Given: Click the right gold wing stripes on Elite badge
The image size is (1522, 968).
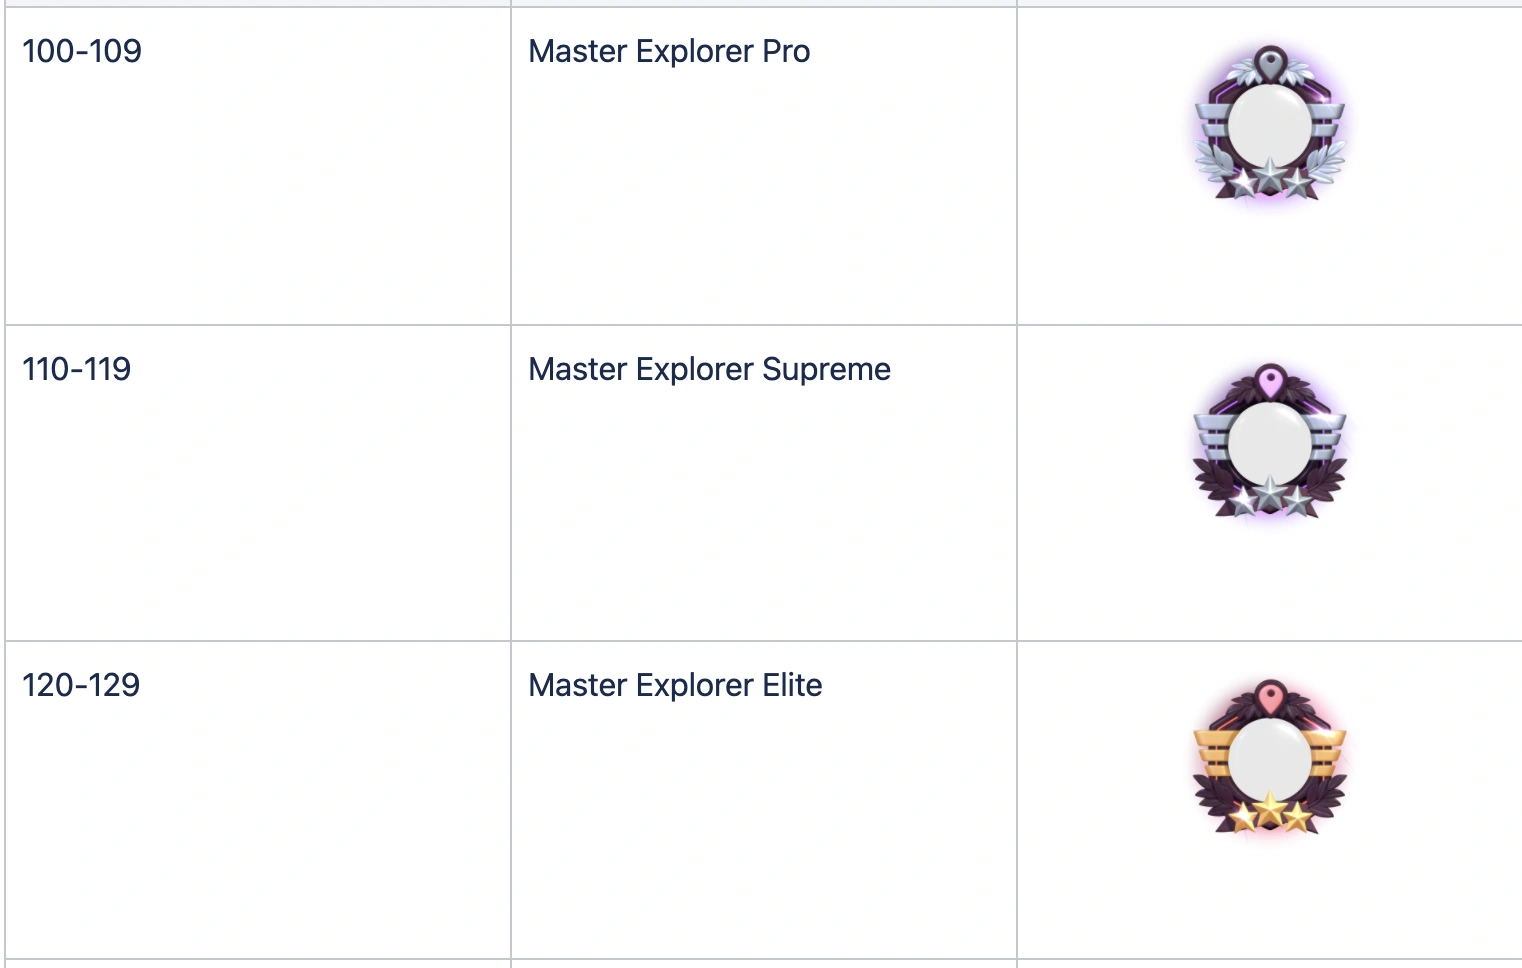Looking at the screenshot, I should (1328, 754).
